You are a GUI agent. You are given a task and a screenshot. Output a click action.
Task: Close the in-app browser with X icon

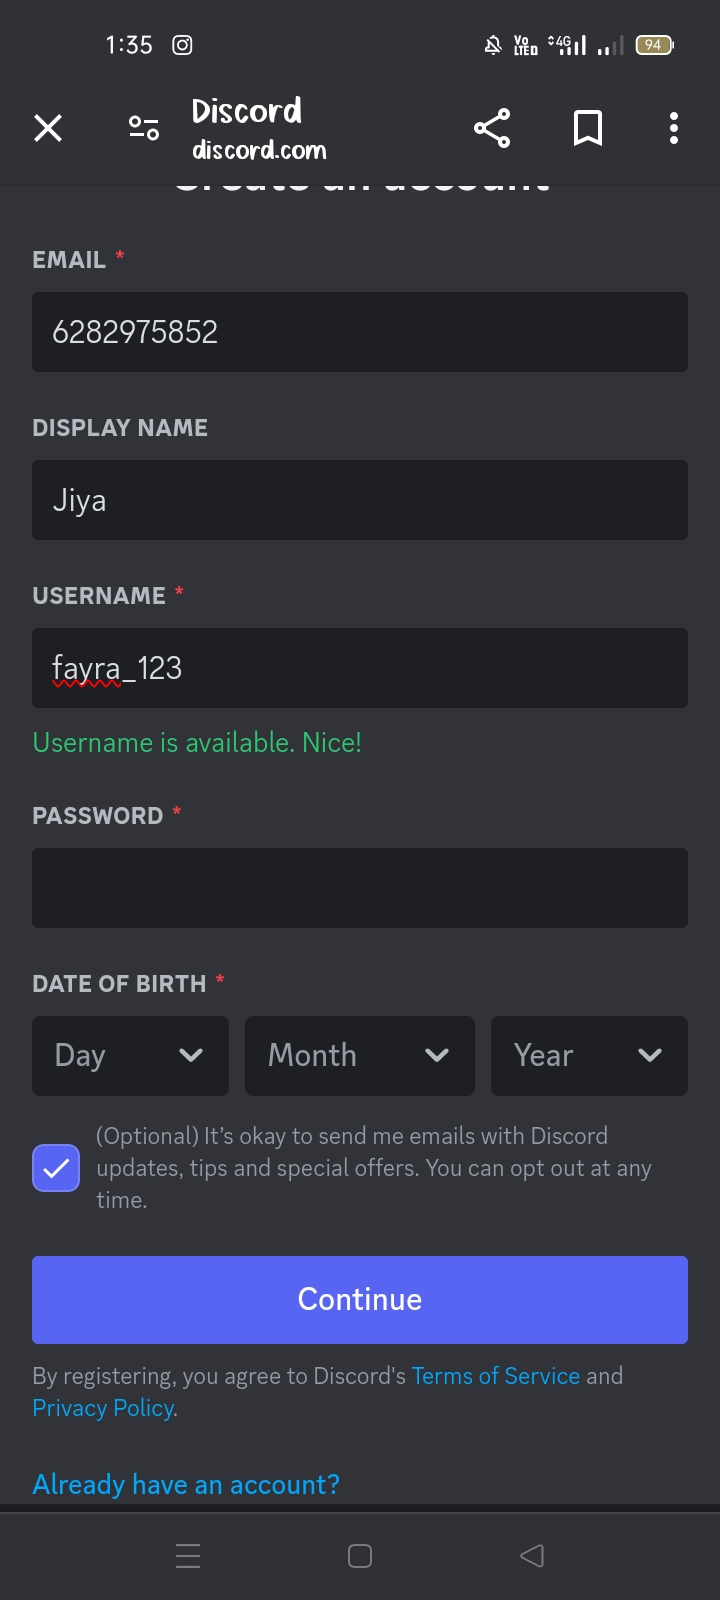click(48, 128)
